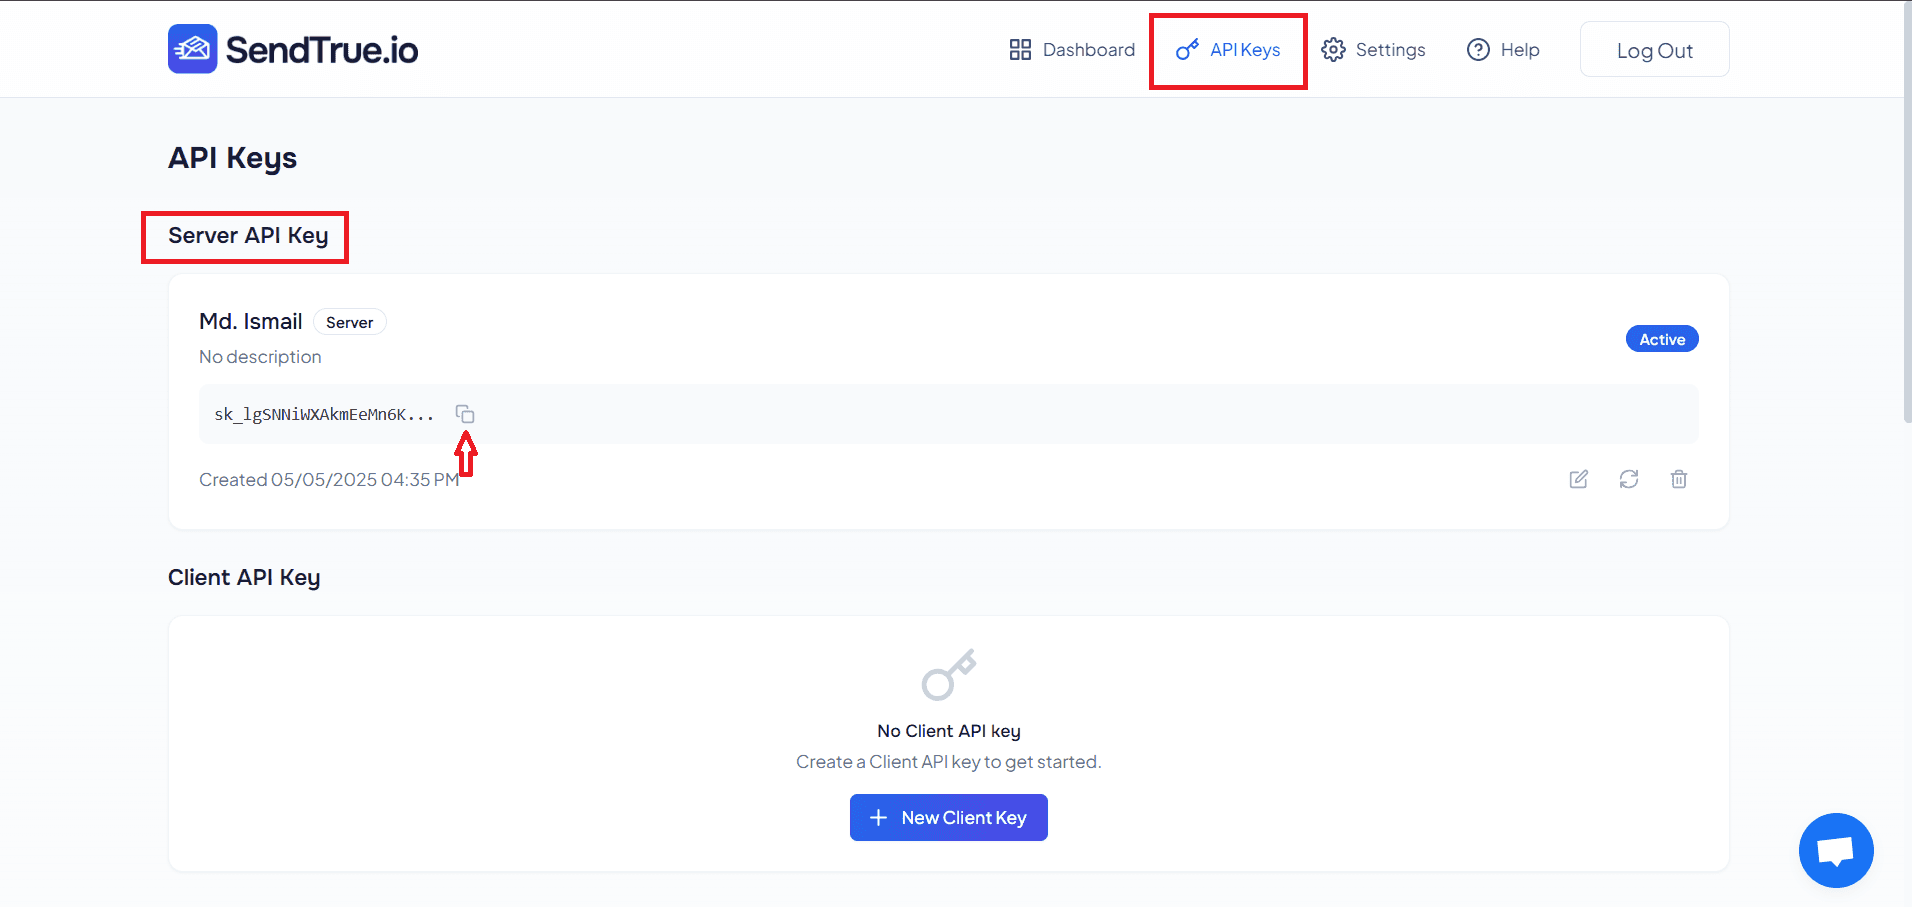Go to the API Keys tab
Screen dimensions: 1912x907
pos(1228,50)
